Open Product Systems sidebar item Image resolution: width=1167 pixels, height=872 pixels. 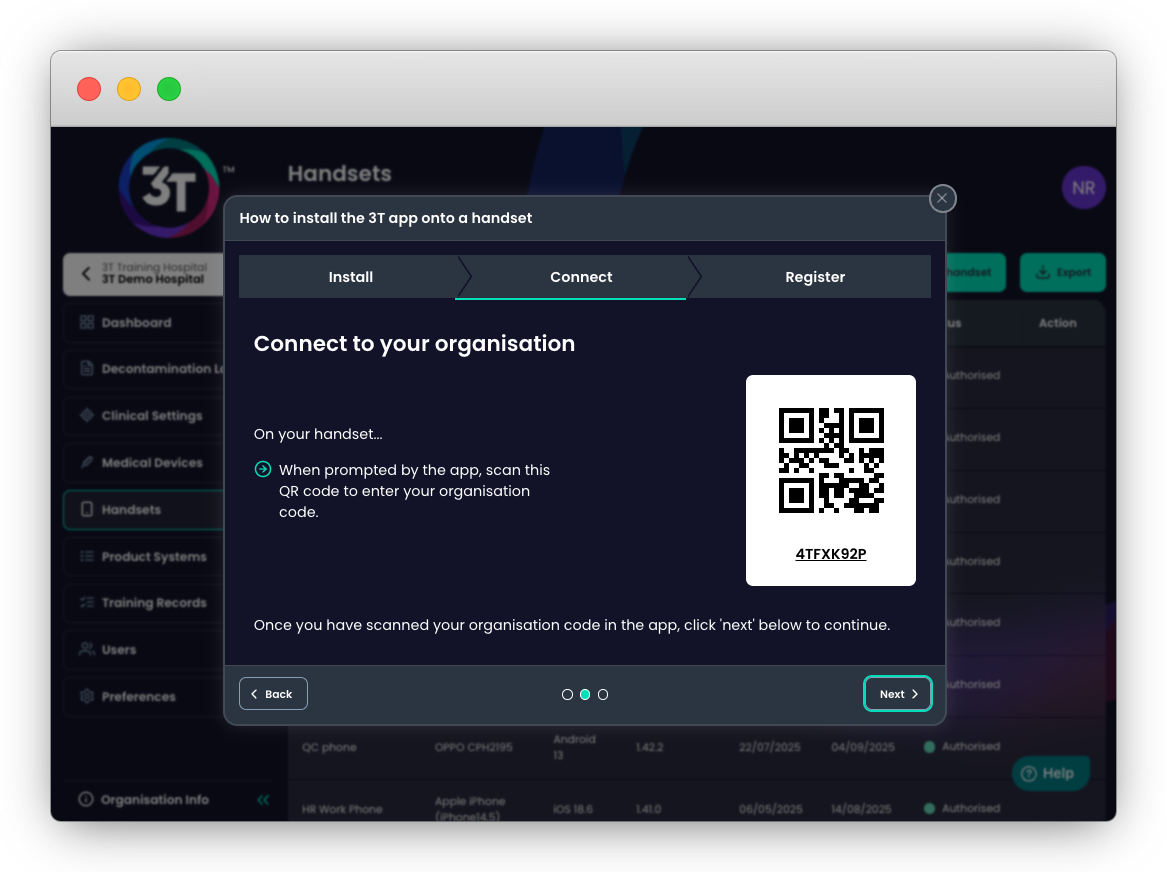pyautogui.click(x=143, y=556)
